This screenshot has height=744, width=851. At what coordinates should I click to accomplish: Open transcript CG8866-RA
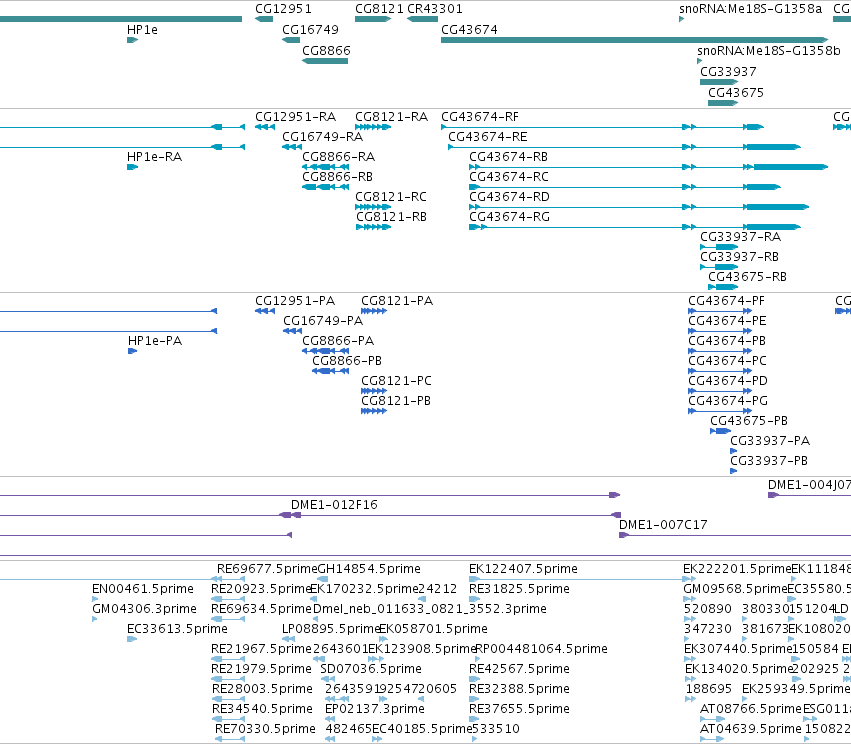click(x=325, y=167)
